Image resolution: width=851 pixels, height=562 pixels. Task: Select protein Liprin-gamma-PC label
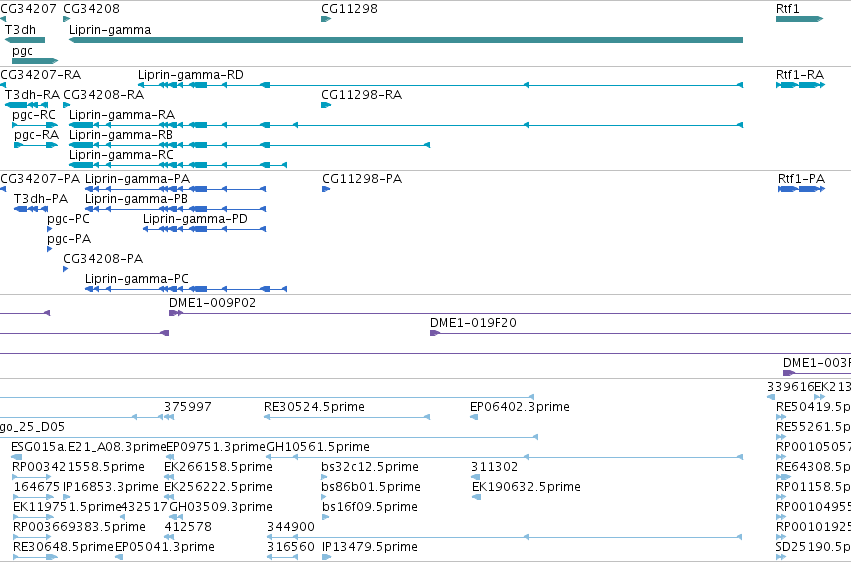[137, 279]
